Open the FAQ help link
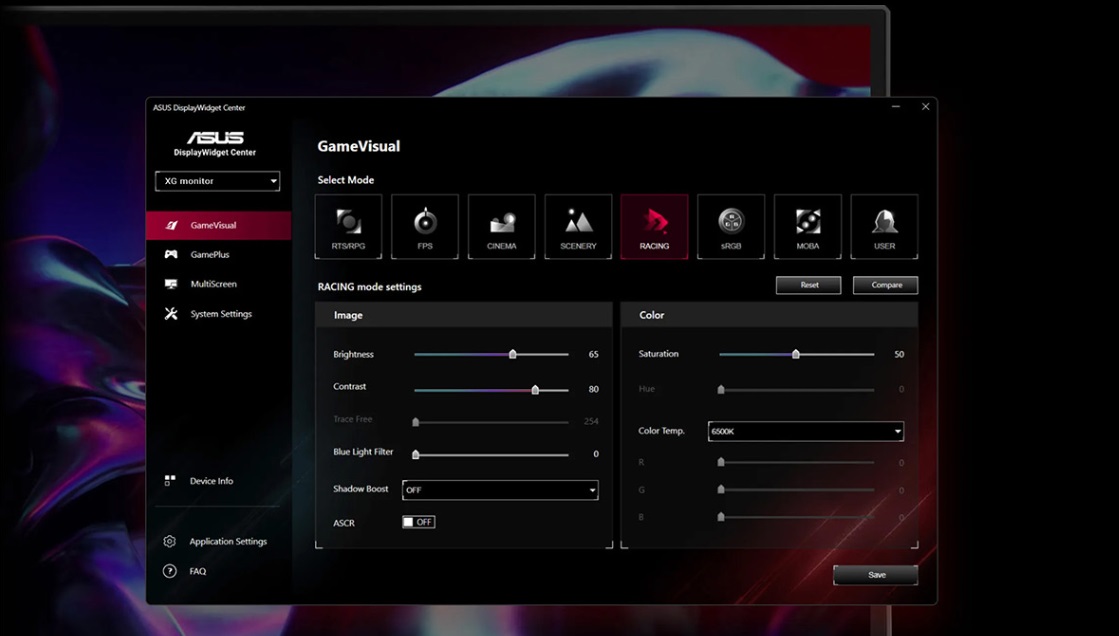1119x636 pixels. (197, 571)
